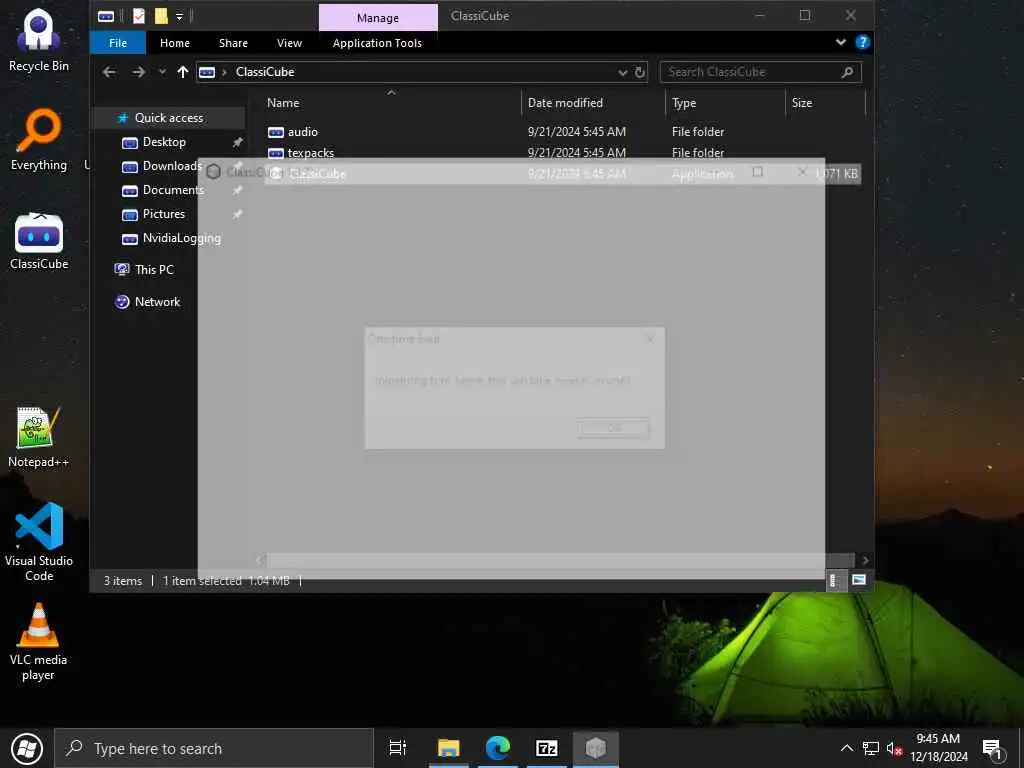The height and width of the screenshot is (768, 1024).
Task: Refresh the ClassiCube folder view
Action: click(x=640, y=72)
